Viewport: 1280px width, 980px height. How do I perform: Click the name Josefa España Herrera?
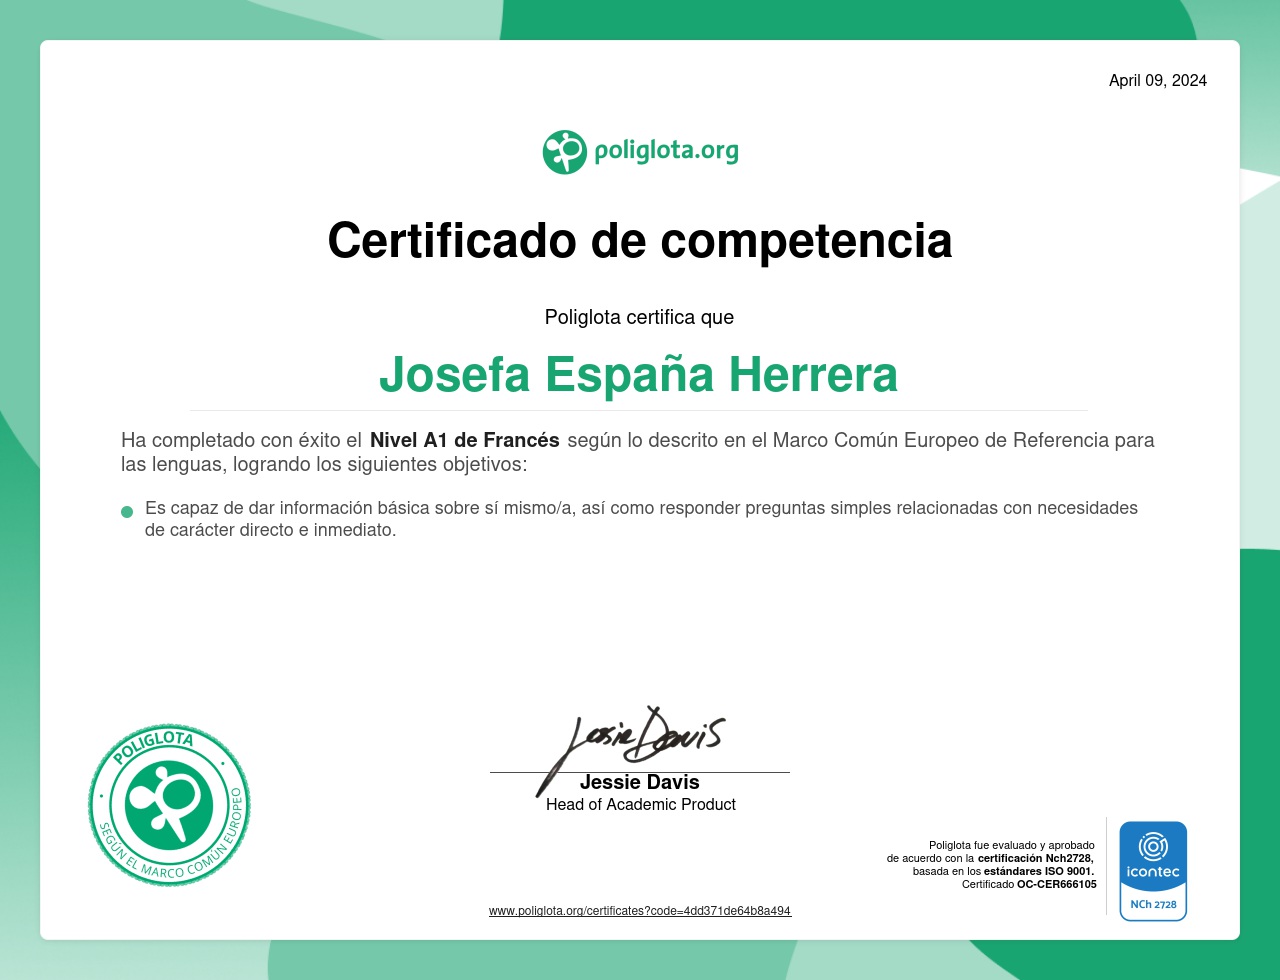pyautogui.click(x=639, y=374)
